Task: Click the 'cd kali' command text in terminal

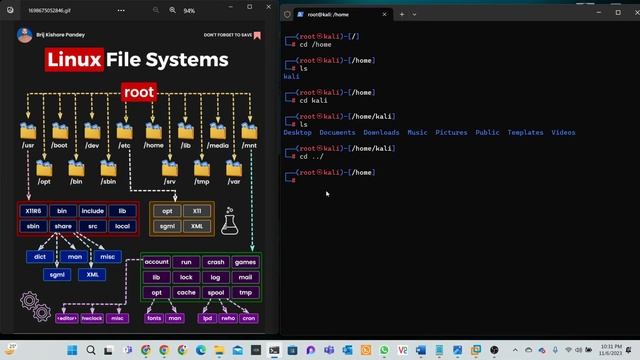Action: pos(313,100)
